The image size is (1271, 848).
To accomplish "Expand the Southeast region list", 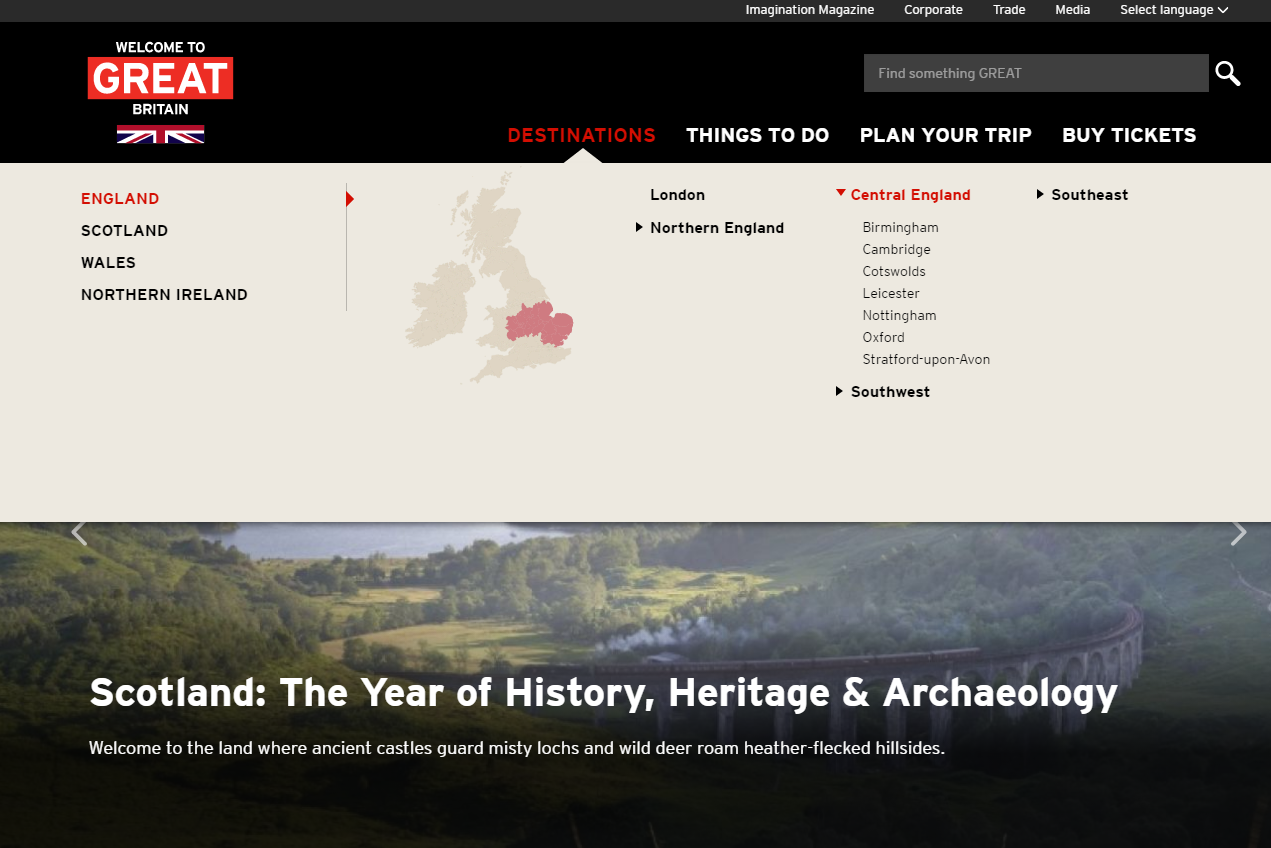I will (1088, 195).
